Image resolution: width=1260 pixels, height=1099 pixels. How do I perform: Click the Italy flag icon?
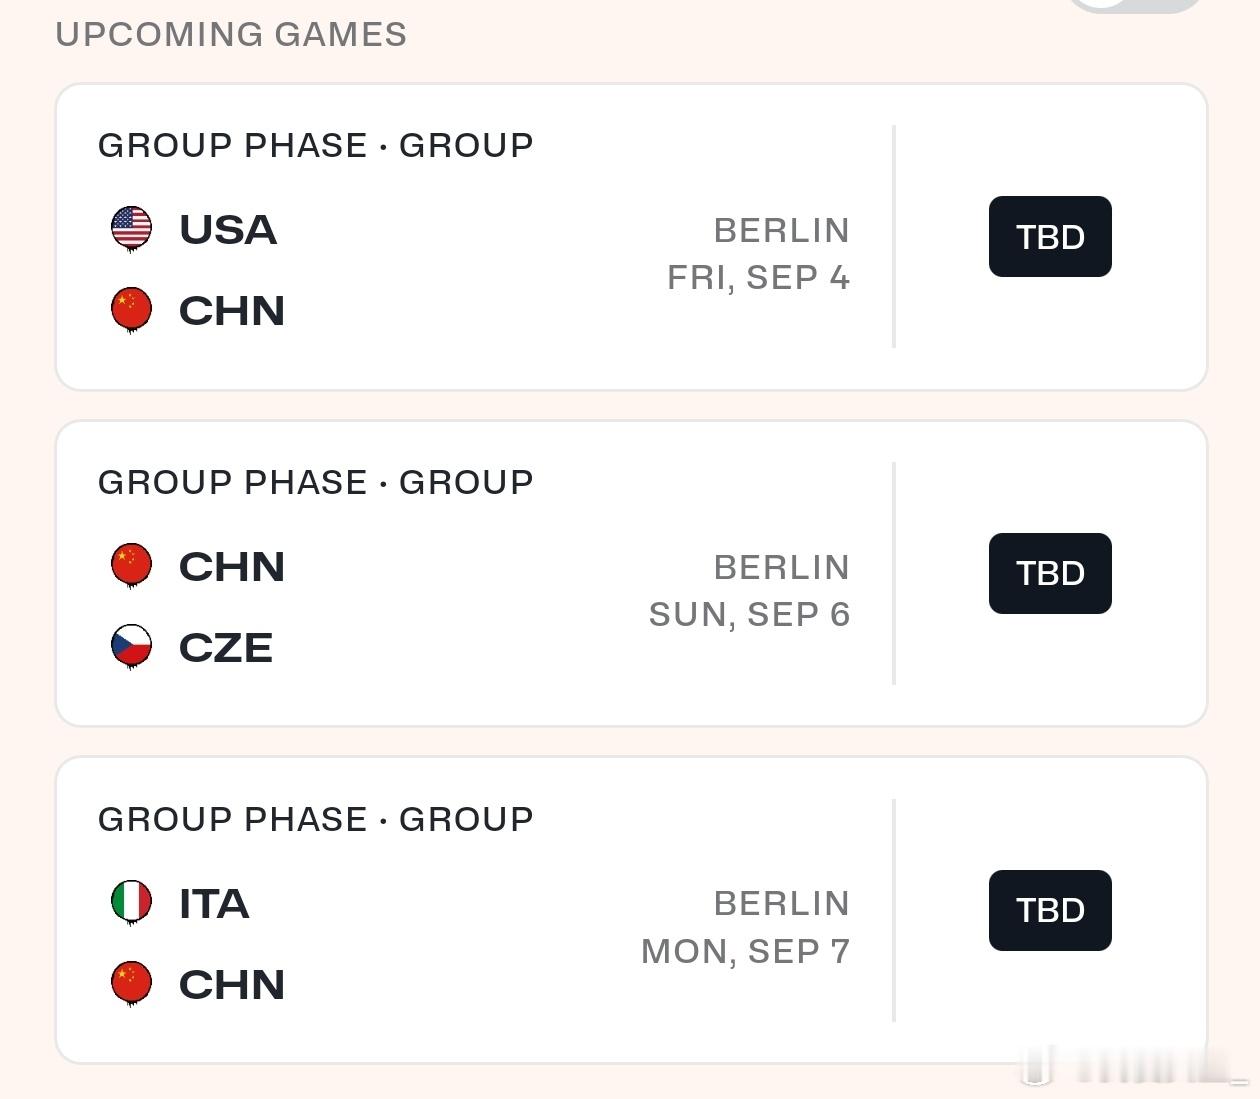[x=131, y=902]
